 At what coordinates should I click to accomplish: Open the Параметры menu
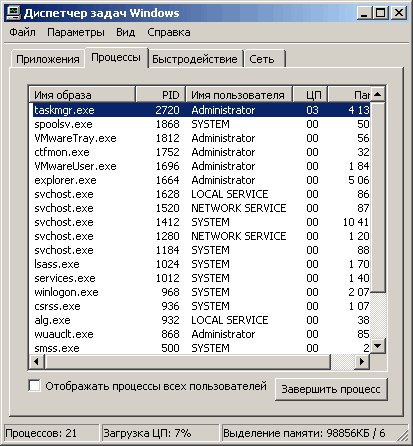point(76,32)
